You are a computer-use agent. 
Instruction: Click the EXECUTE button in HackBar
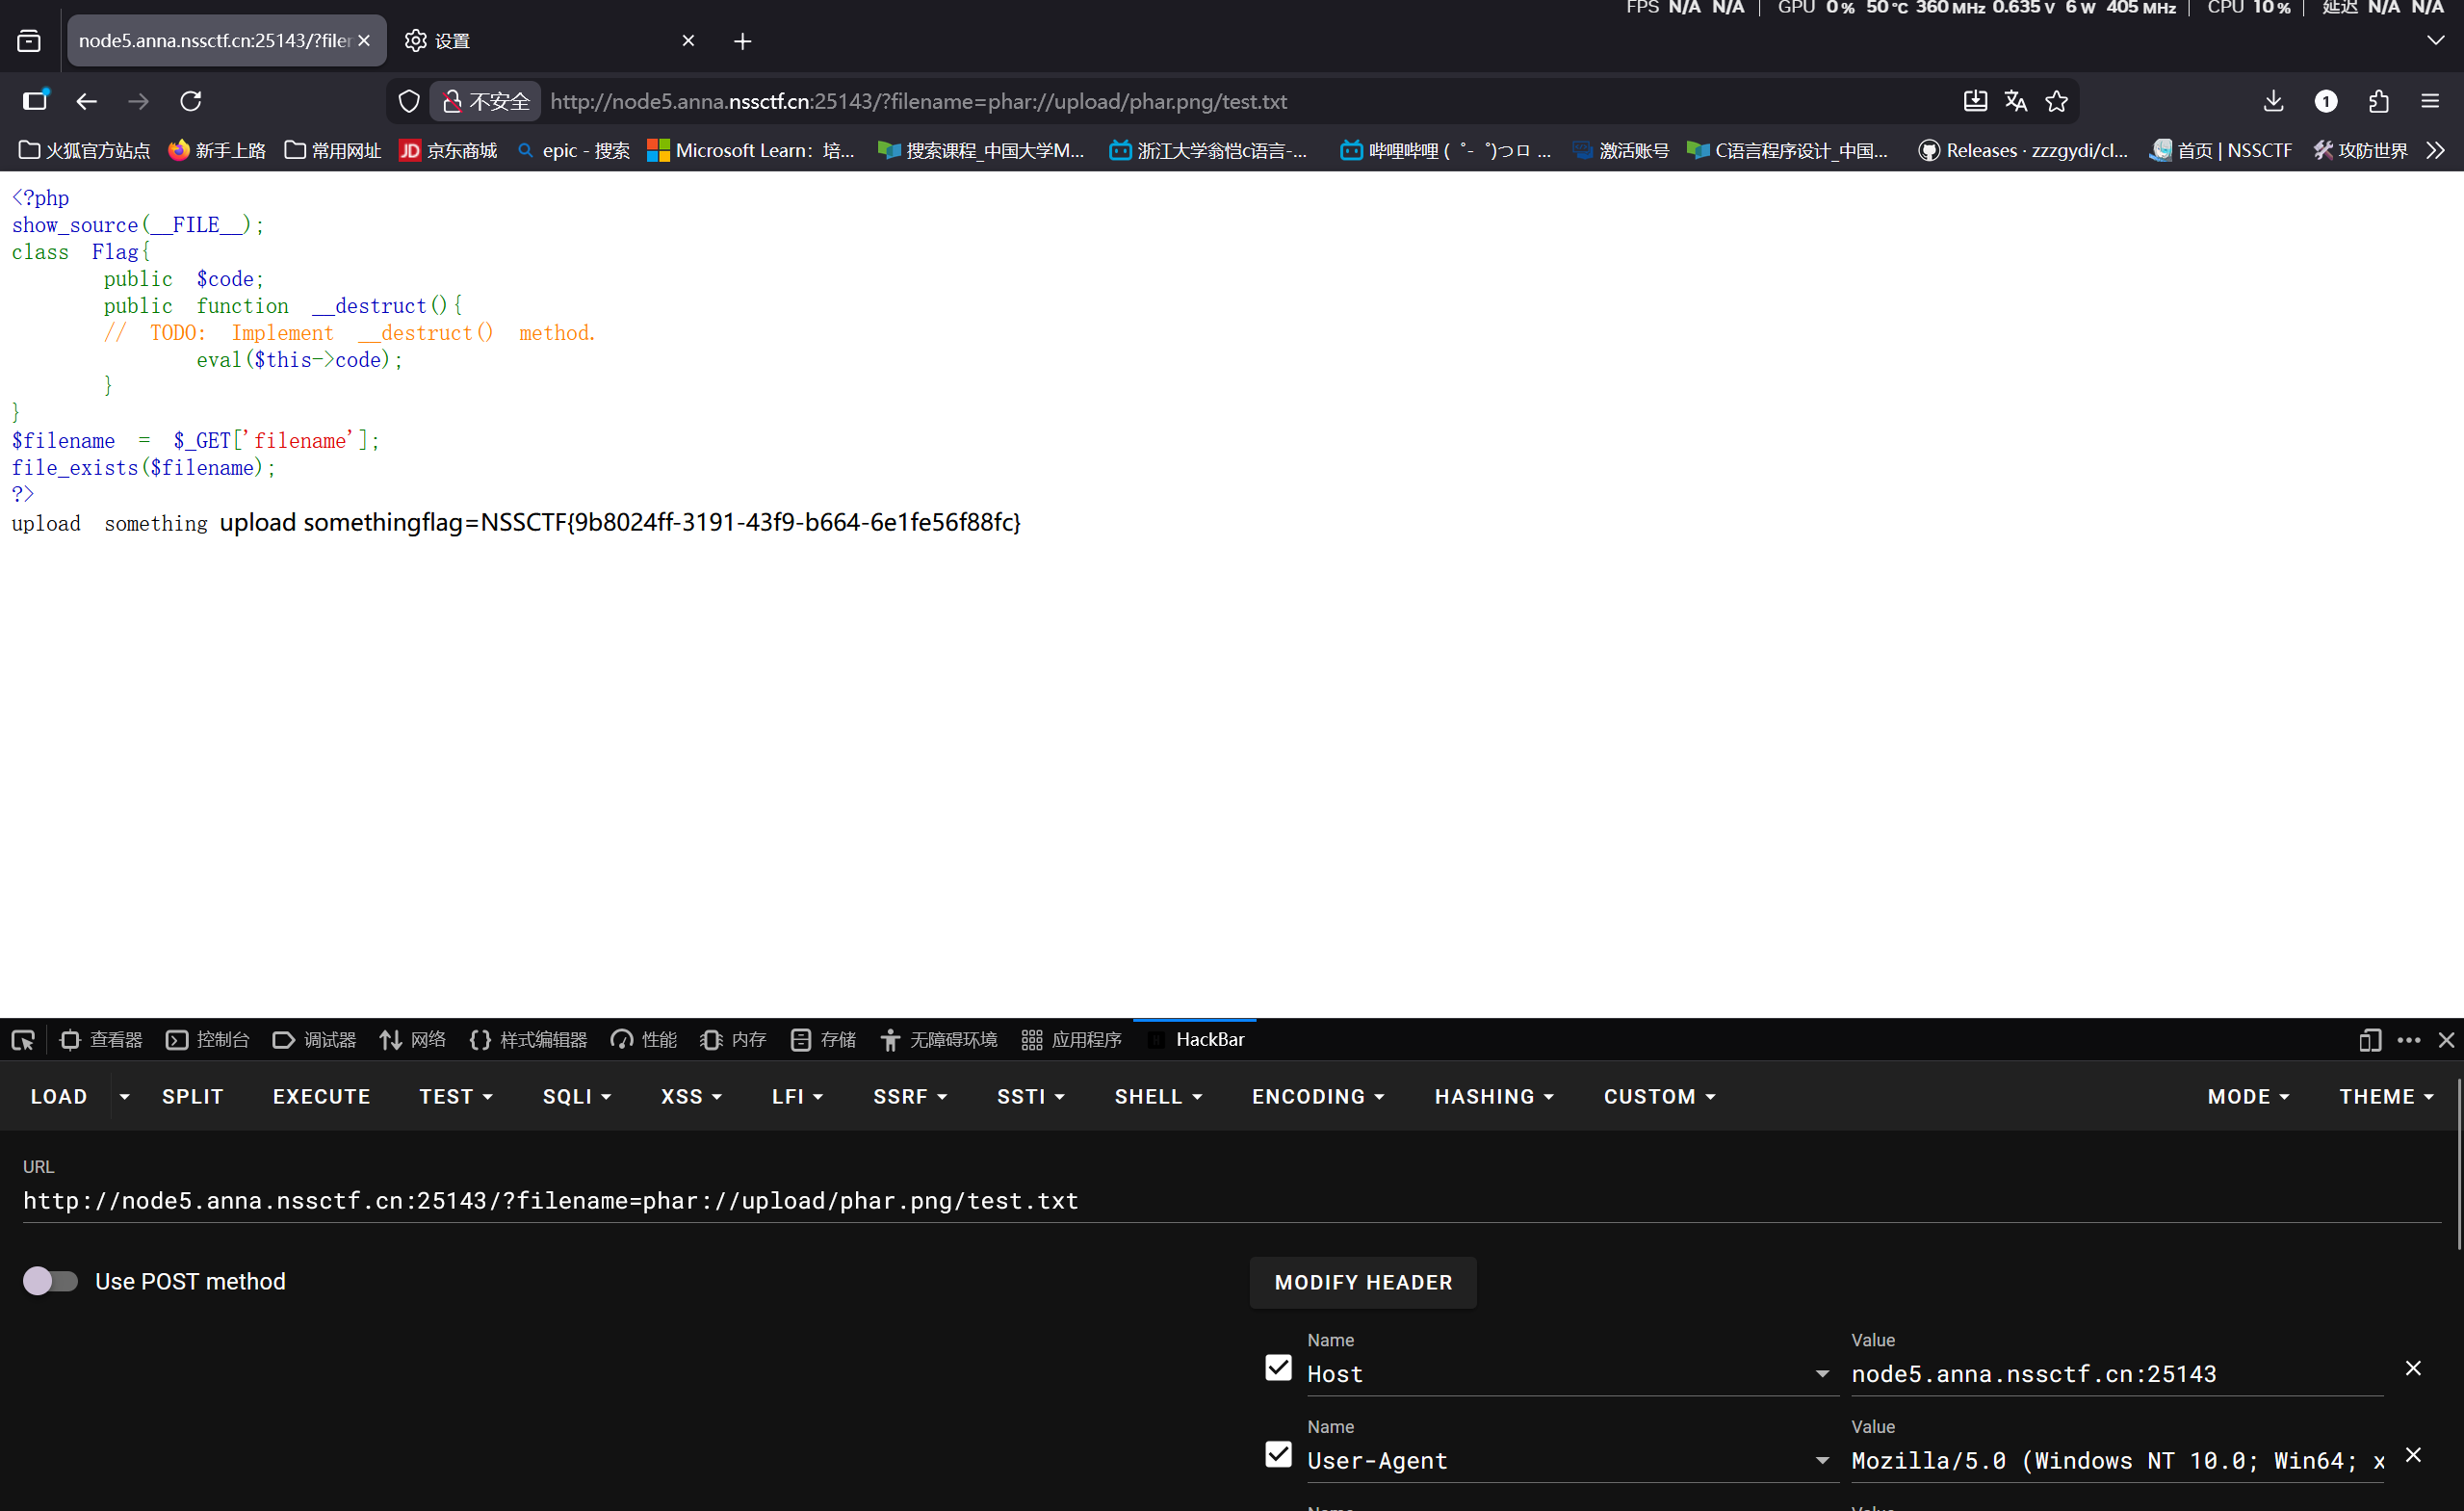tap(322, 1096)
